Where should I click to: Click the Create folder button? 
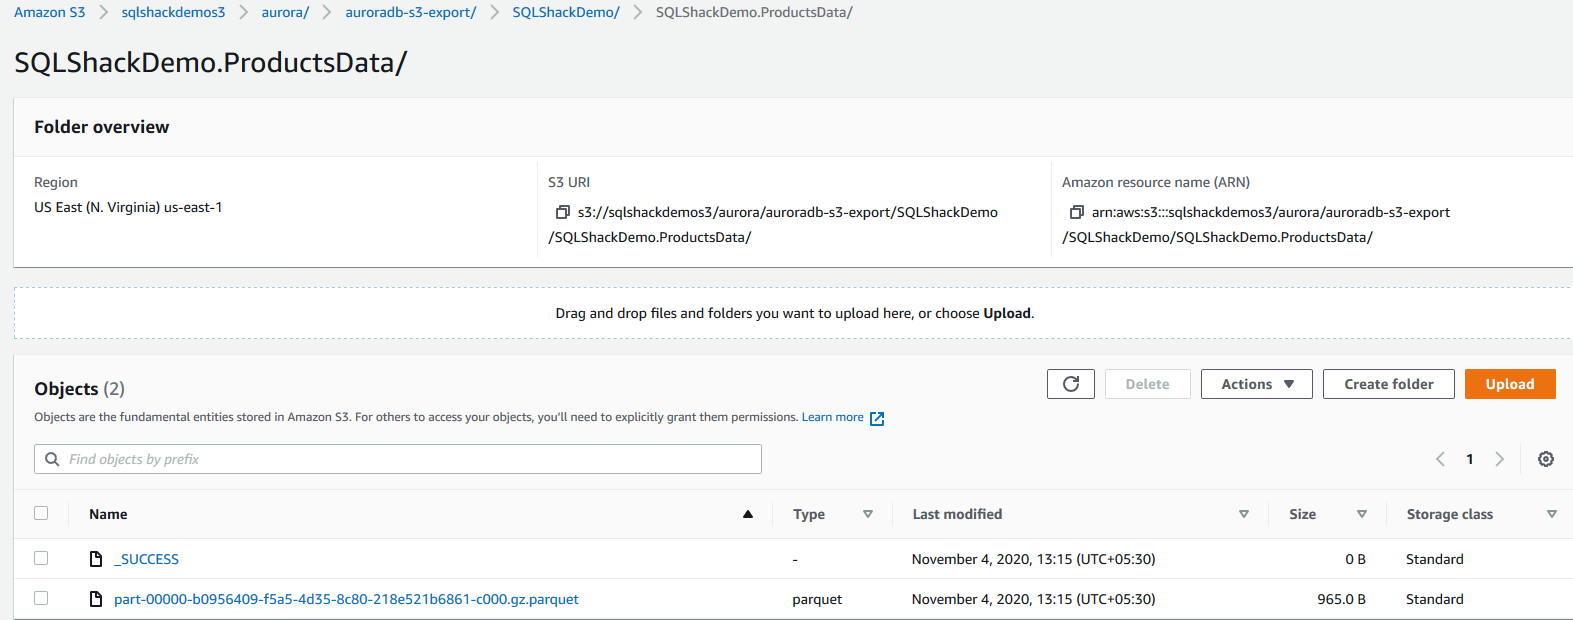coord(1388,384)
